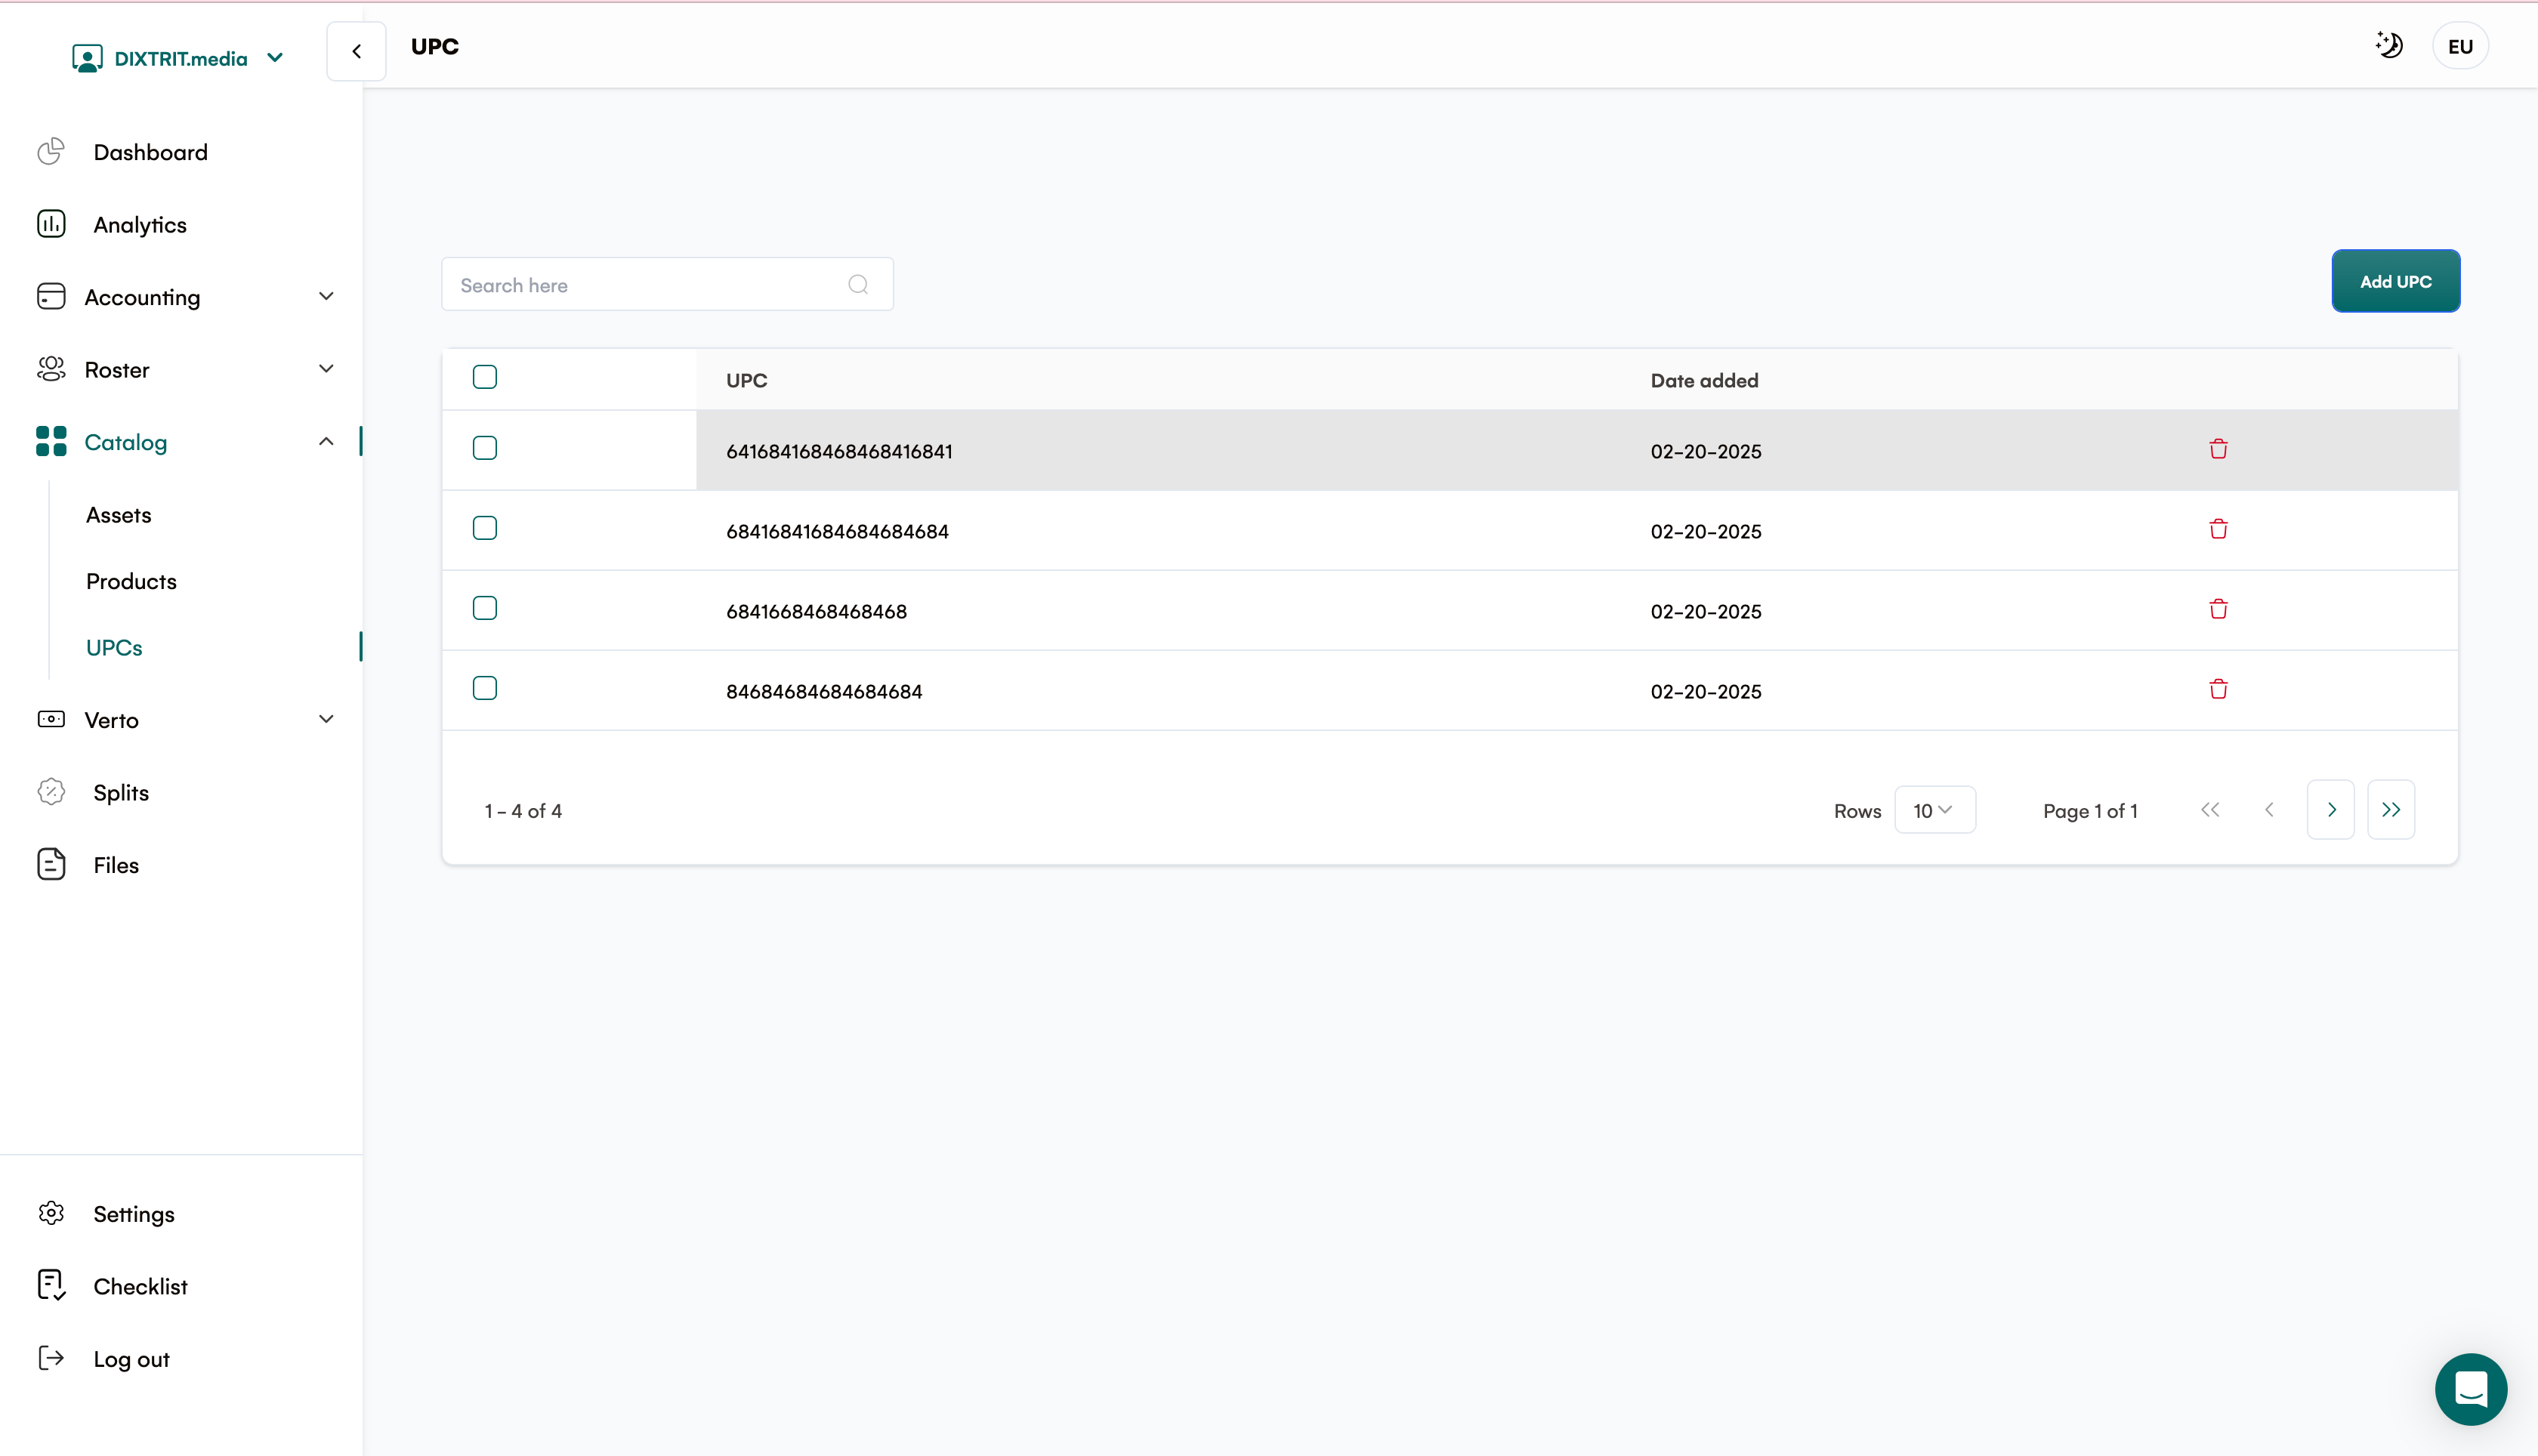Select Assets under Catalog
The image size is (2538, 1456).
click(x=119, y=515)
